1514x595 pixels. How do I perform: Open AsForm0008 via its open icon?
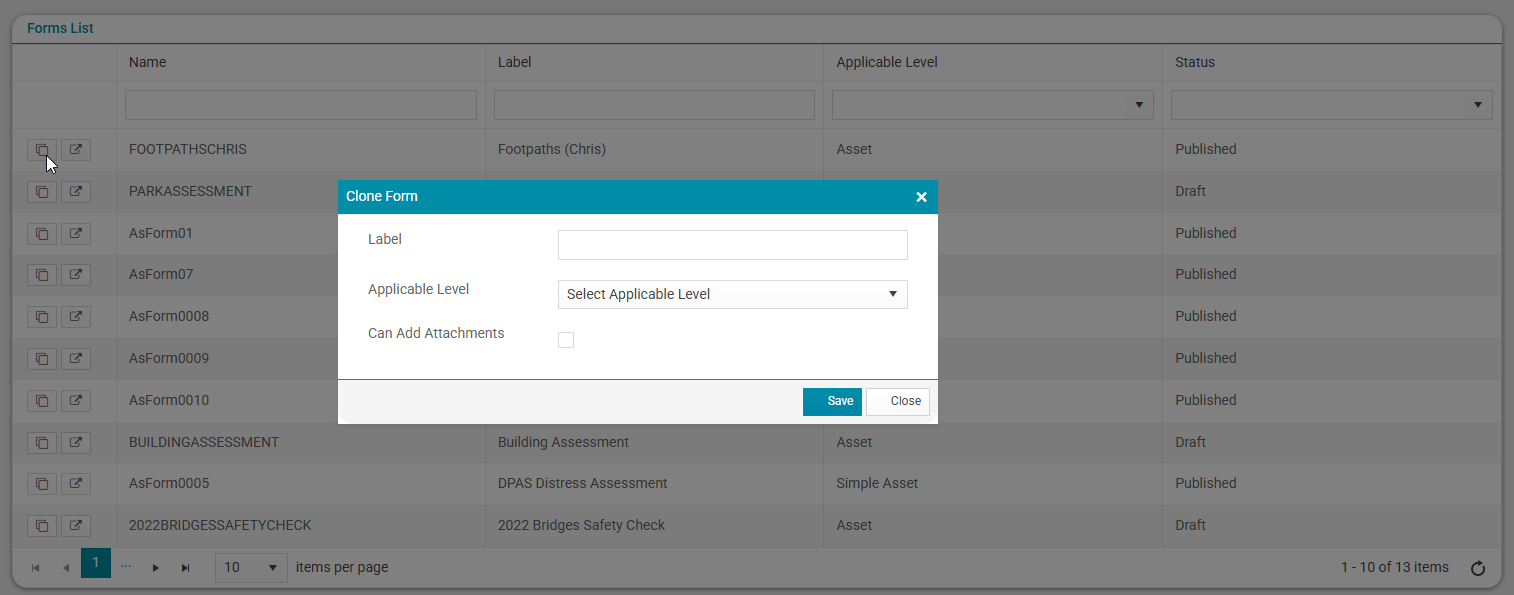coord(76,316)
